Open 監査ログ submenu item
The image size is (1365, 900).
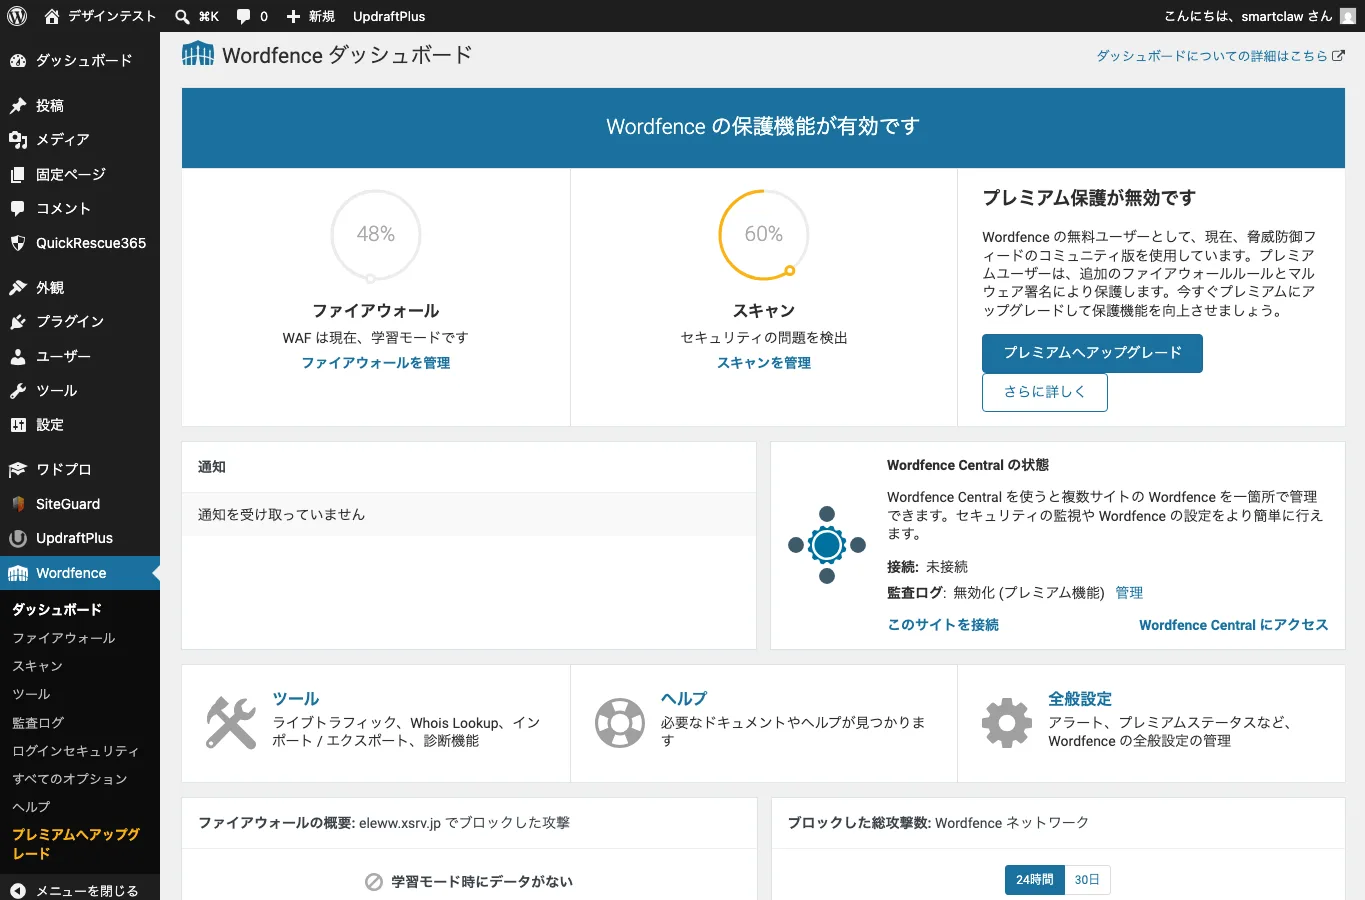click(x=38, y=723)
